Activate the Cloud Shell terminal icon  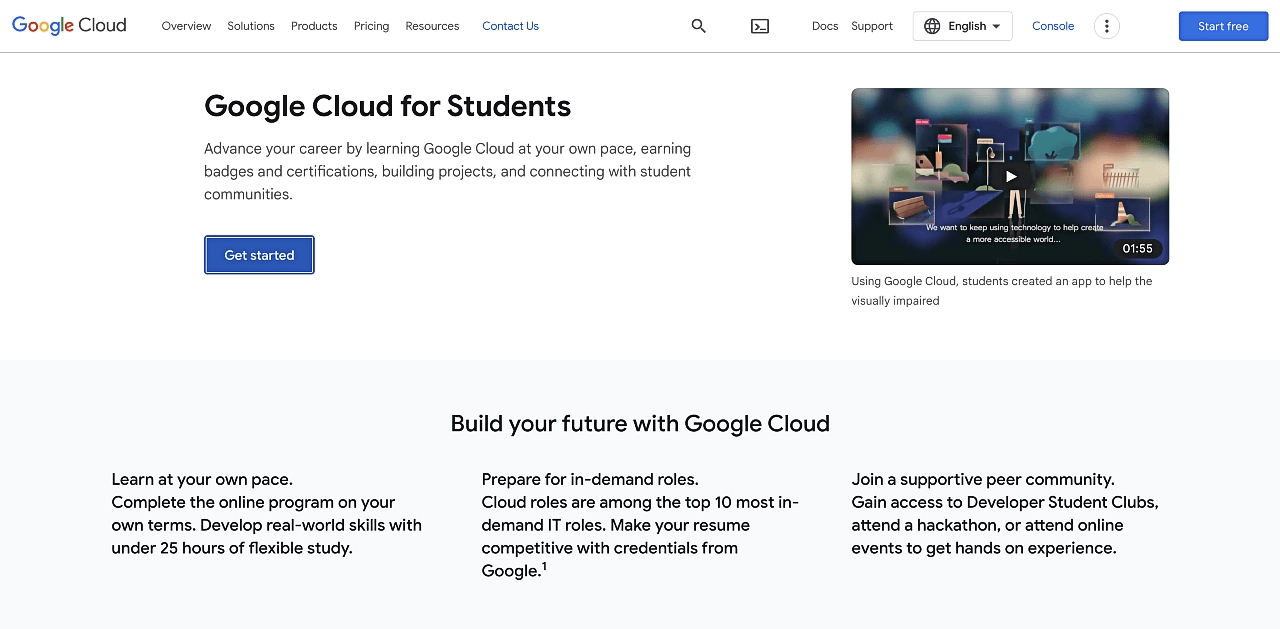click(x=760, y=26)
